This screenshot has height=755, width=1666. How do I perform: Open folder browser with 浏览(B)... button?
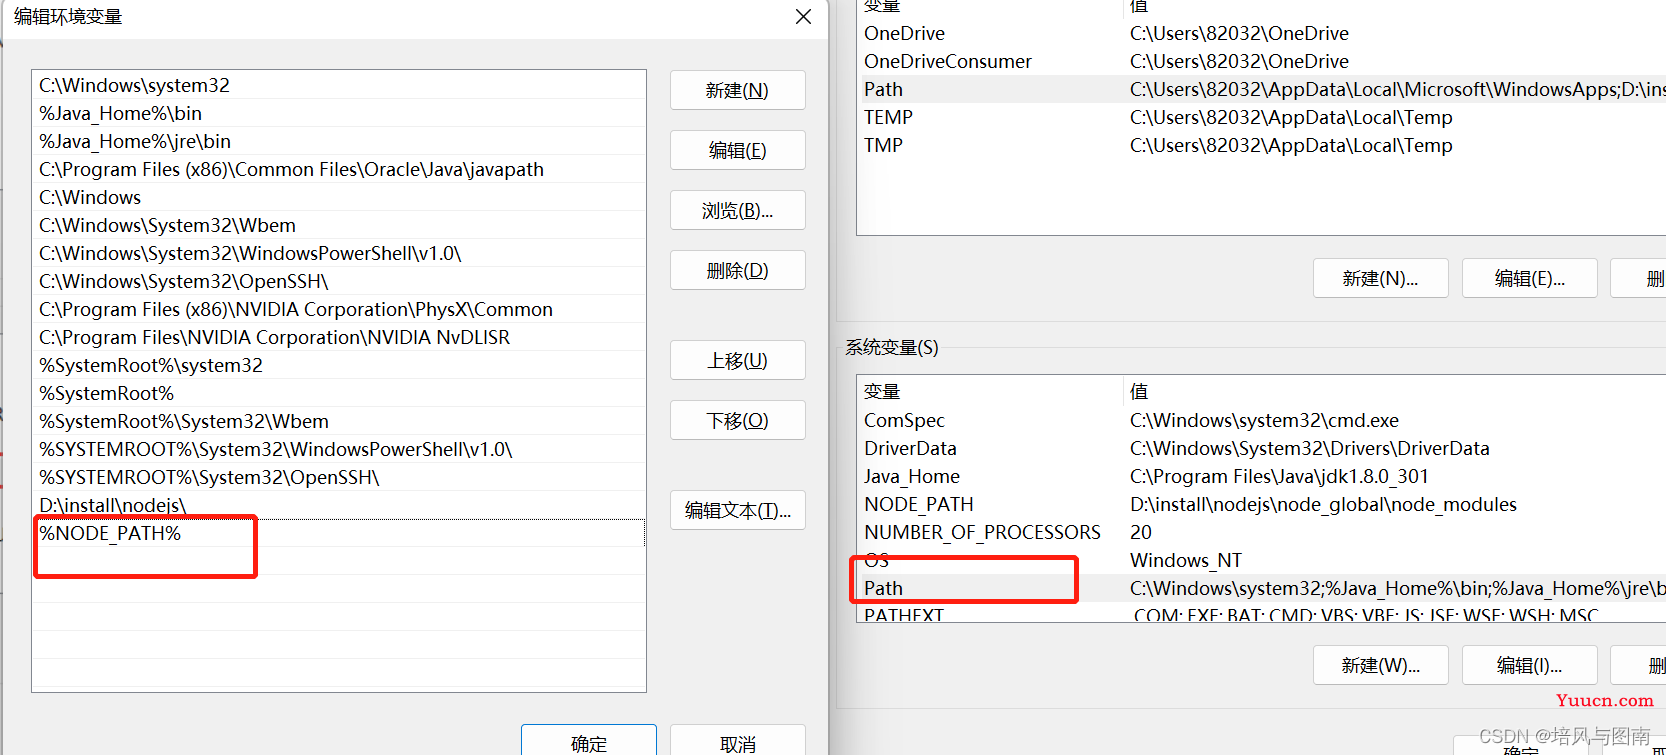point(737,210)
